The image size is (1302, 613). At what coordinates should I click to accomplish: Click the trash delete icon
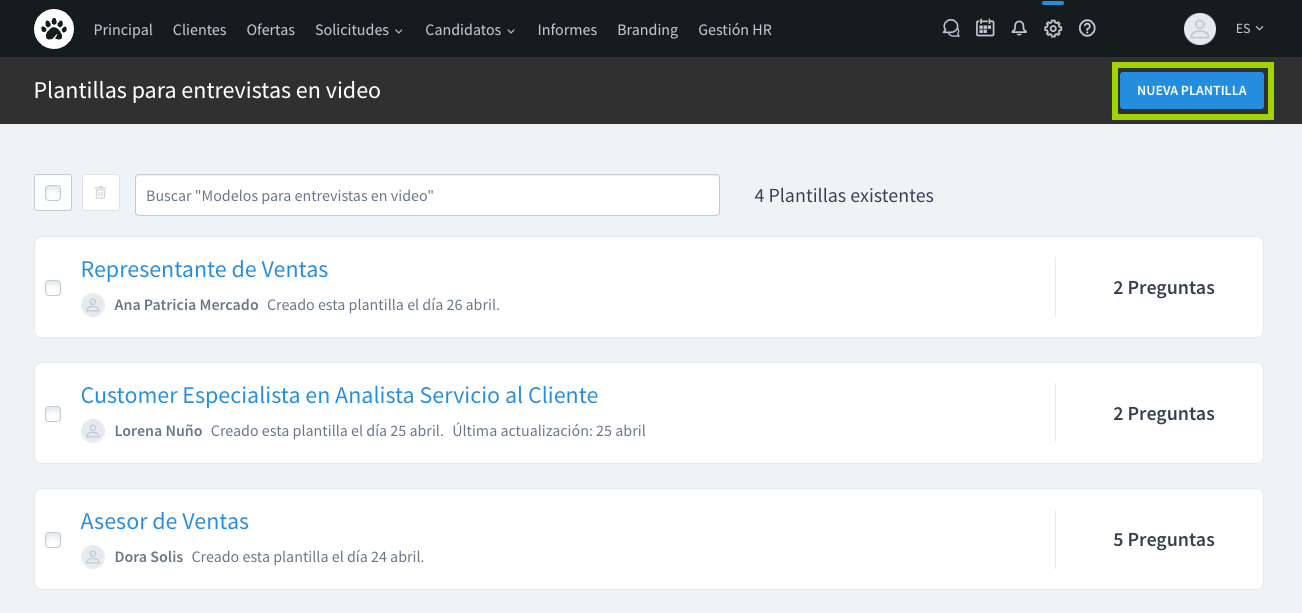[x=101, y=193]
